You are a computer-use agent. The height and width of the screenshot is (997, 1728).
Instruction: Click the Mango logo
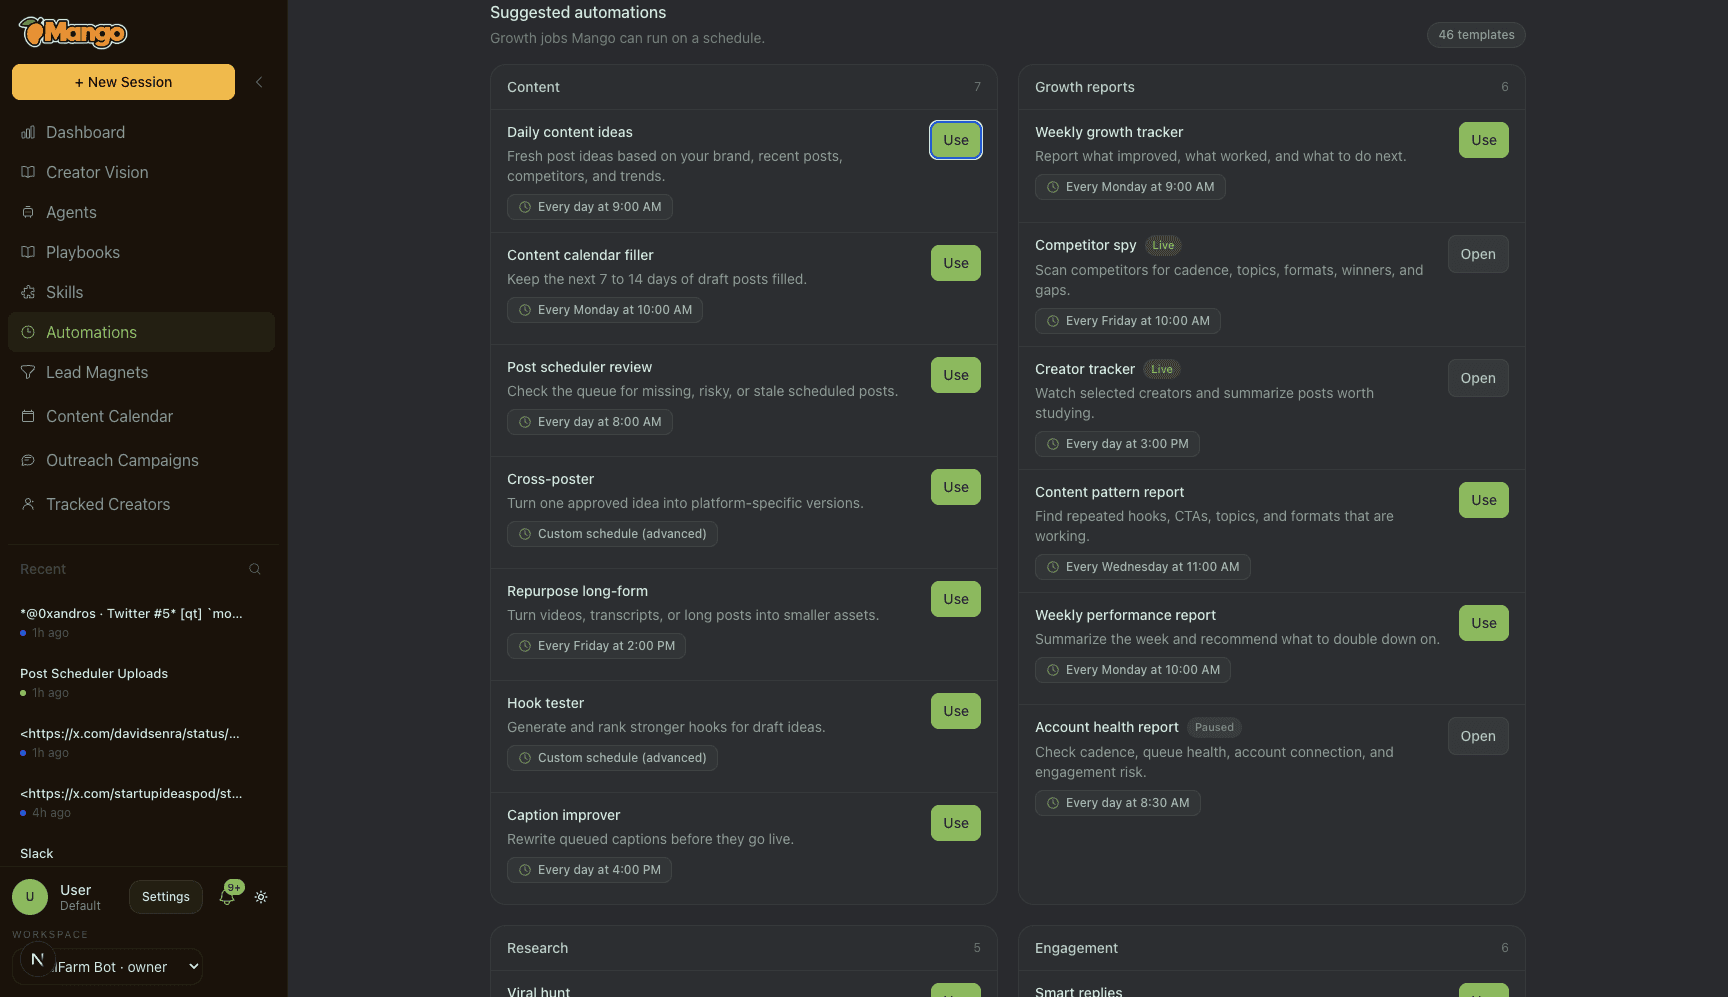tap(73, 33)
